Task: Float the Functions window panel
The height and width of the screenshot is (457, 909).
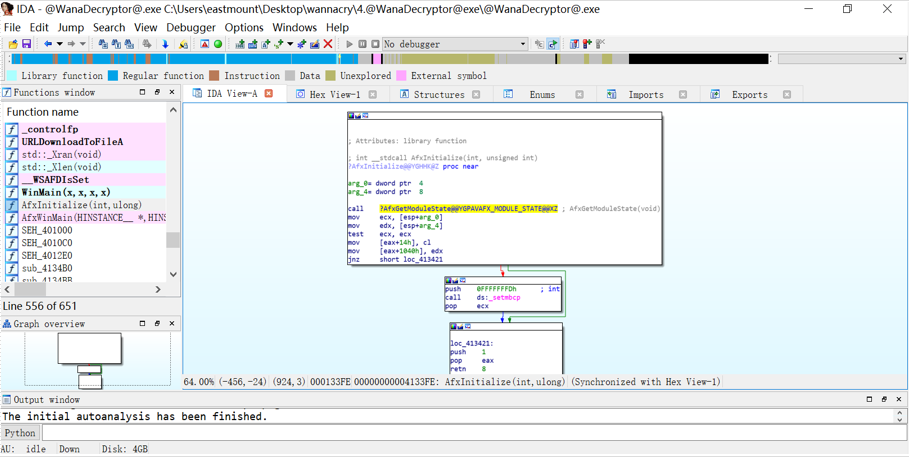Action: [x=157, y=92]
